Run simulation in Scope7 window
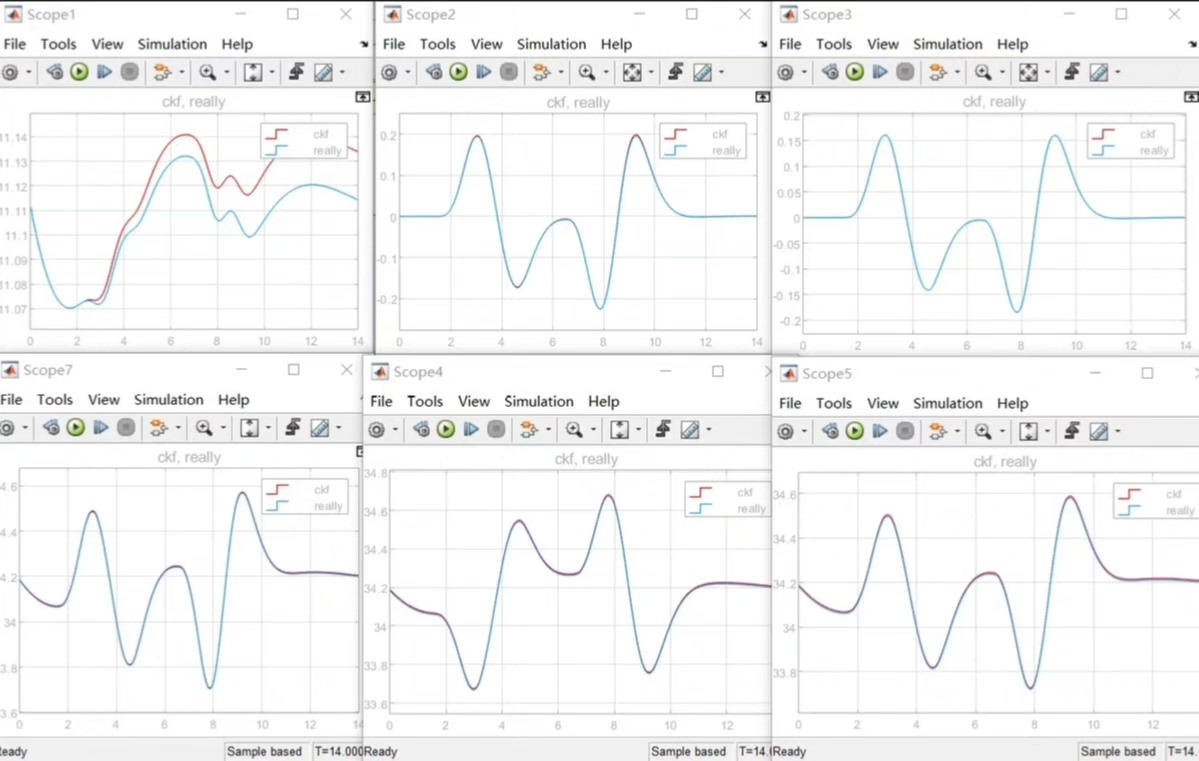 [x=76, y=428]
